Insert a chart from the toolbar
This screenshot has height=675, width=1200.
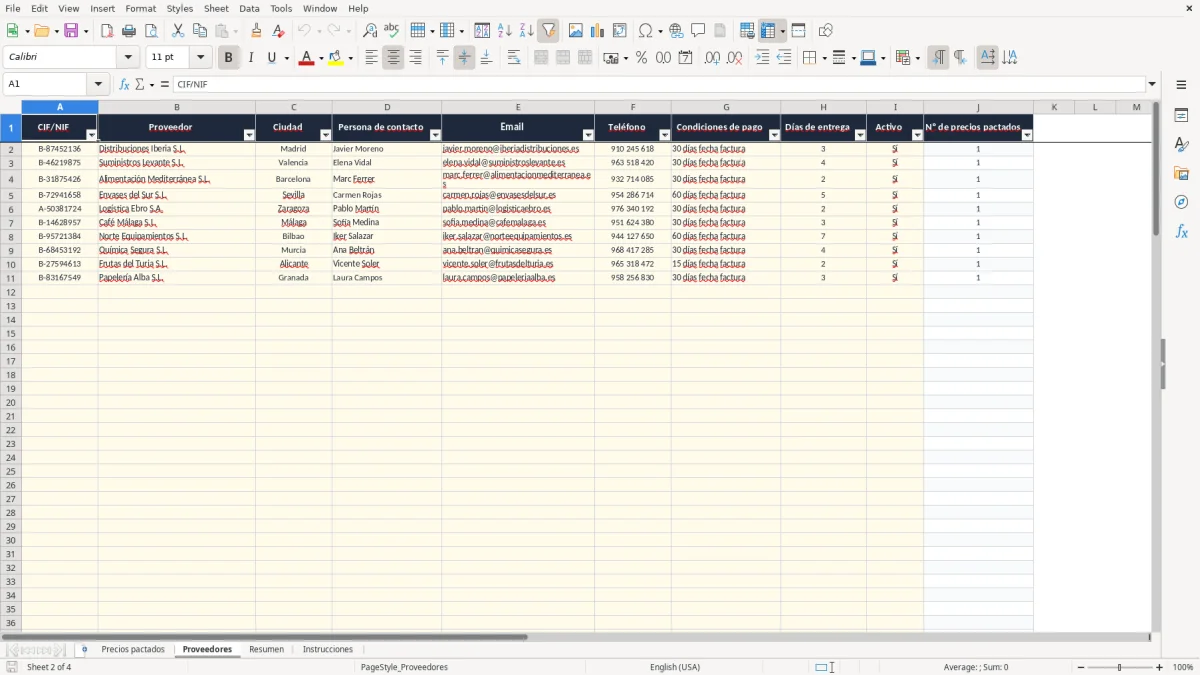pos(598,31)
